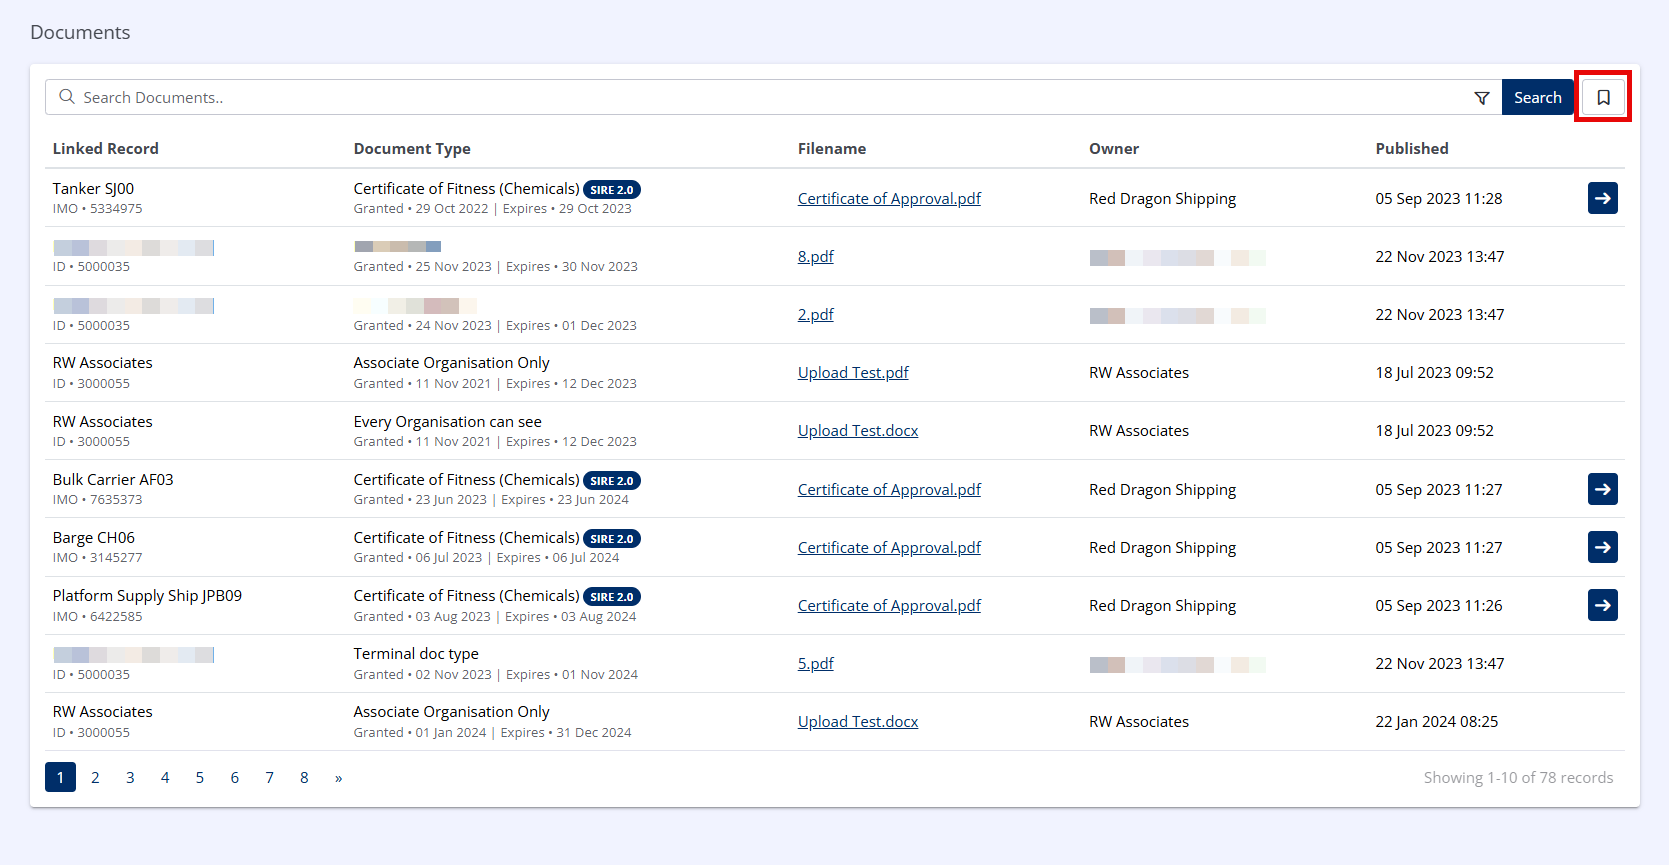Click the Published column header
1669x865 pixels.
pyautogui.click(x=1411, y=148)
